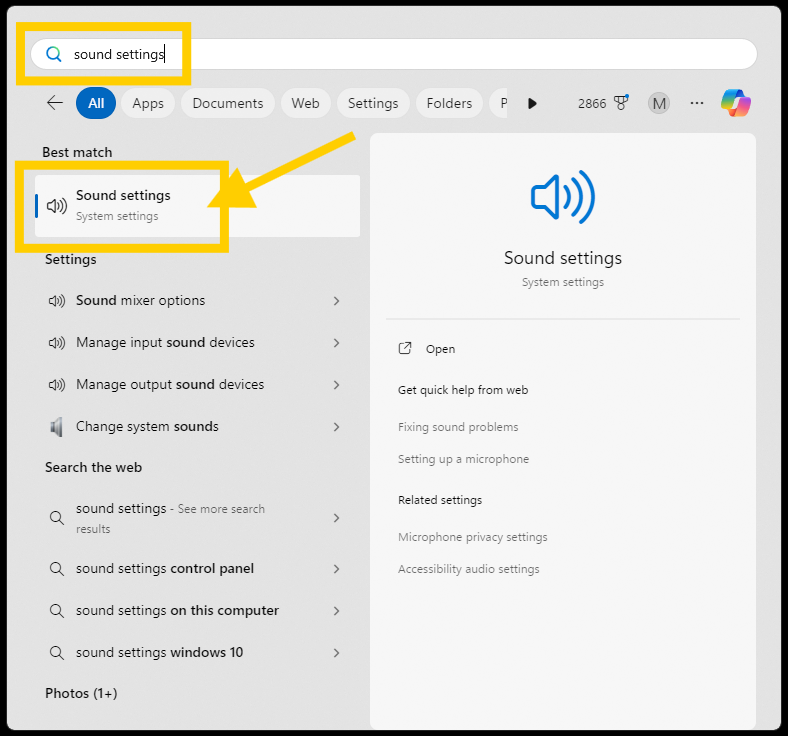Select Manage output sound devices result
Image resolution: width=788 pixels, height=736 pixels.
point(170,385)
